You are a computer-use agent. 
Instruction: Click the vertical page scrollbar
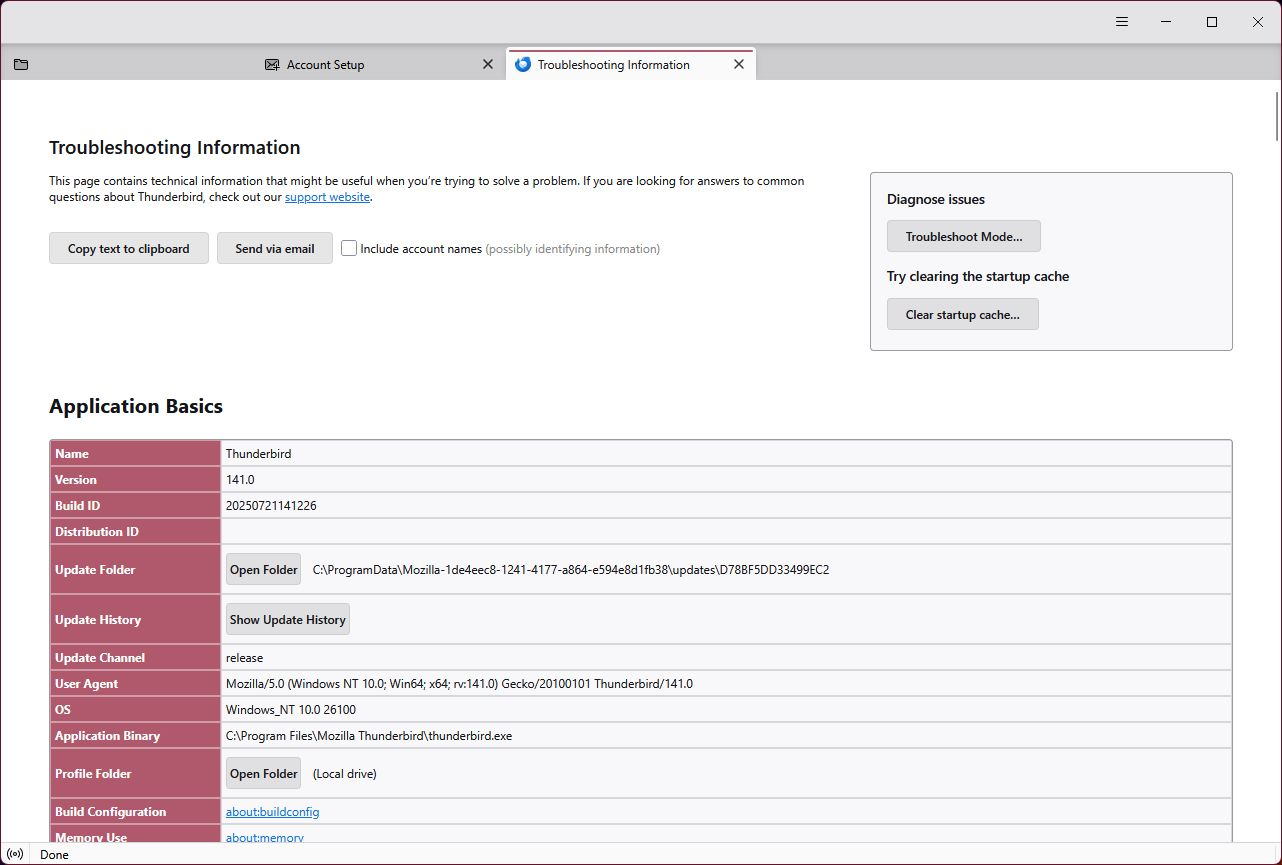click(1276, 118)
